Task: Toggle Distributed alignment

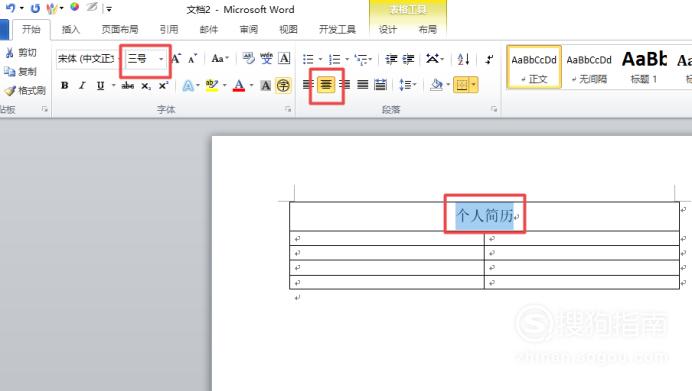Action: 380,84
